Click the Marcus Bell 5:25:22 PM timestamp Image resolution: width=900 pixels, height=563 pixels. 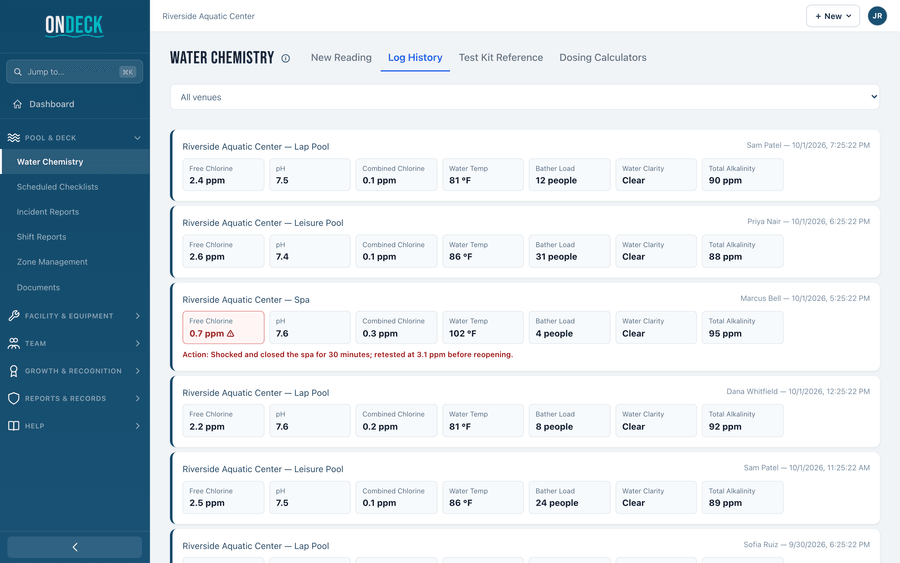coord(805,298)
